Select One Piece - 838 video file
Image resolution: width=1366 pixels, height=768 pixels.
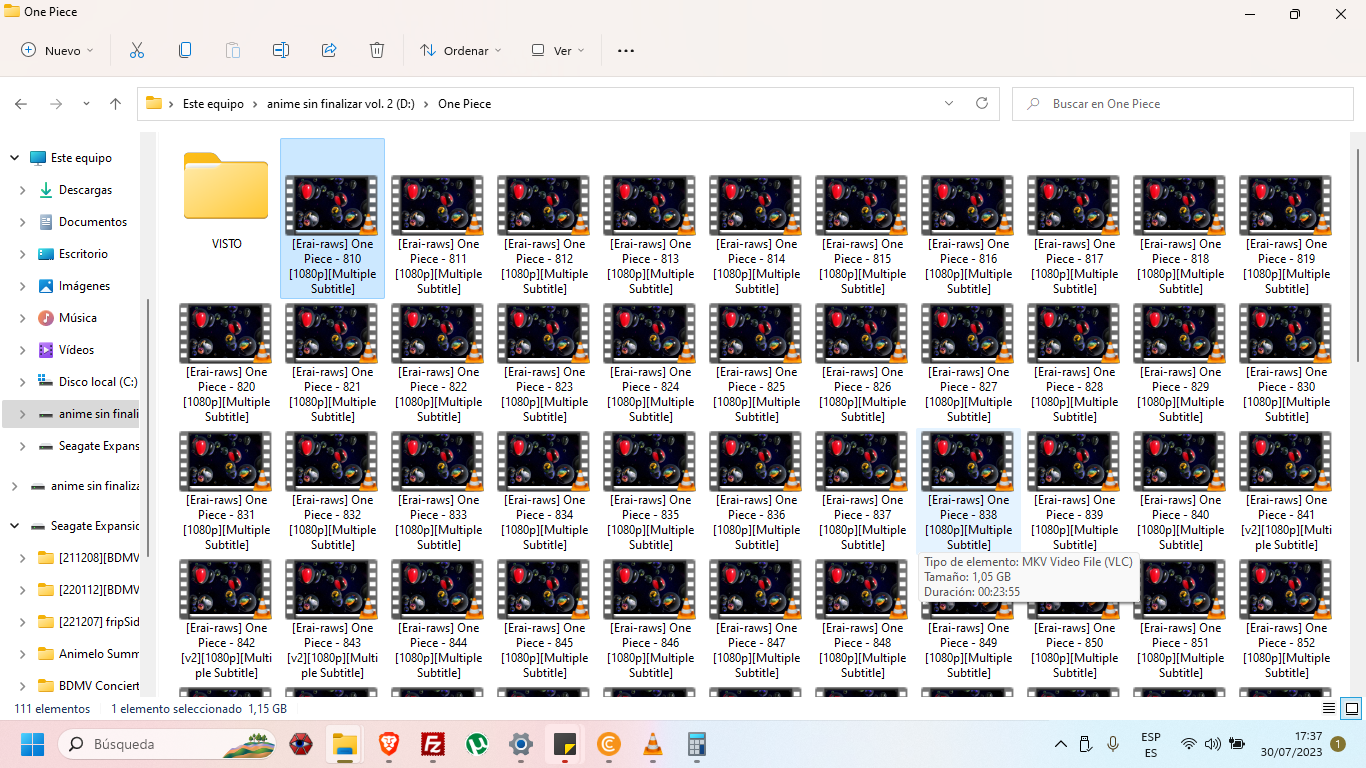click(968, 492)
